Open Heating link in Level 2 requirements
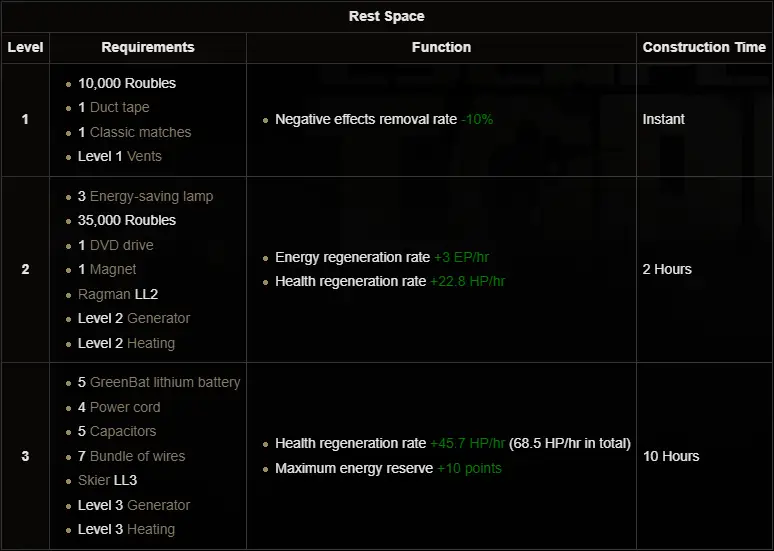 tap(151, 343)
